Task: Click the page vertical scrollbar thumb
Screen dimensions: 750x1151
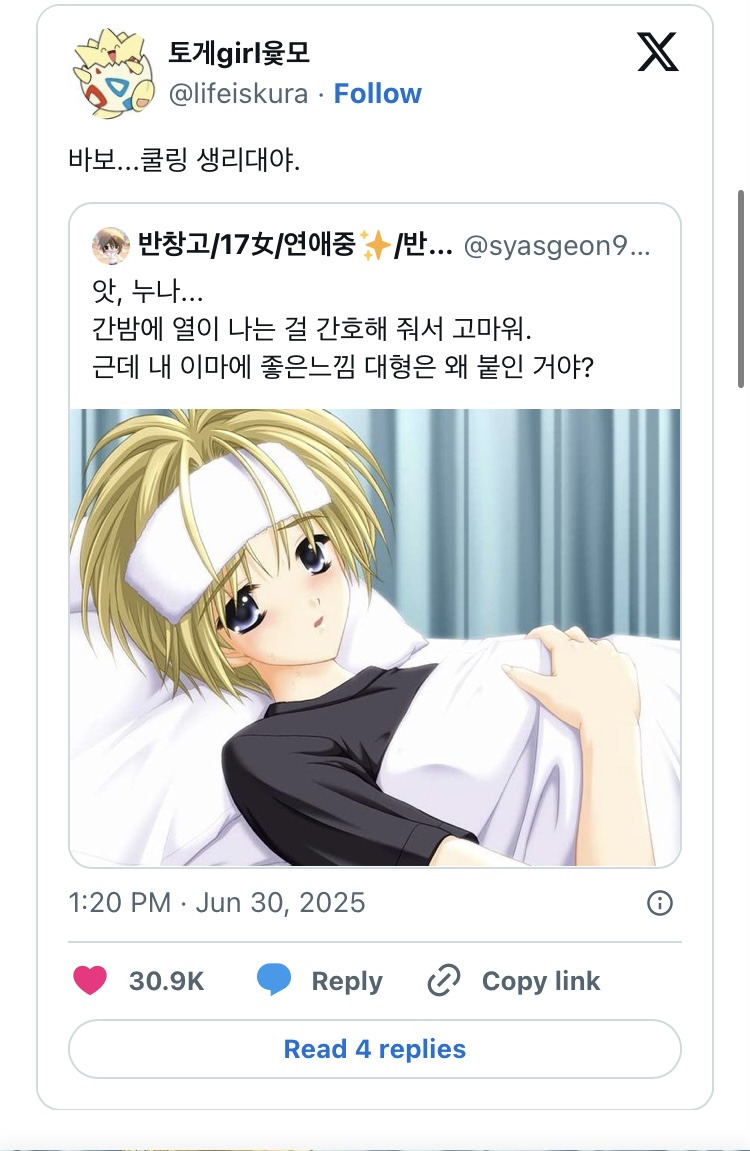Action: [x=741, y=288]
